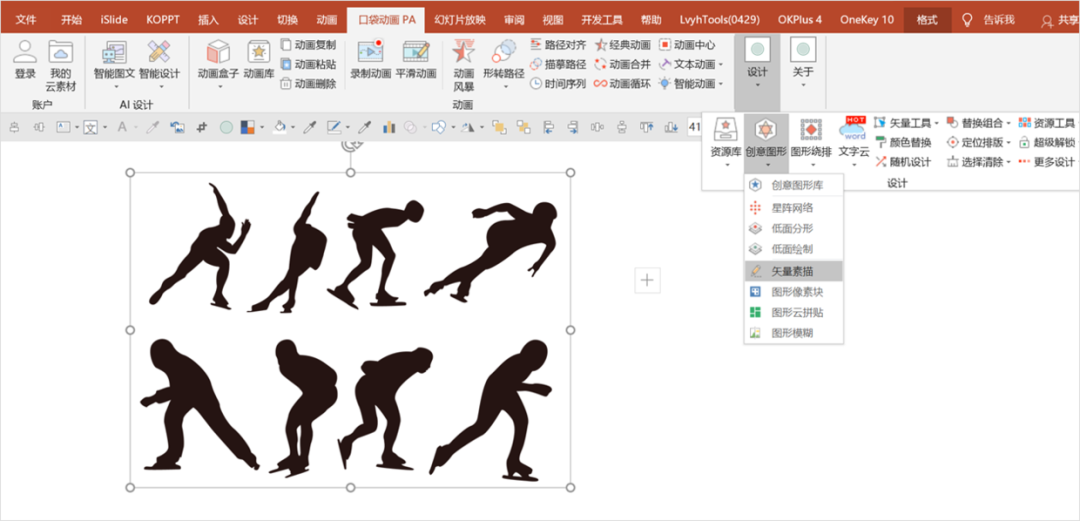Click 经典动画 classic animation
Viewport: 1080px width, 521px height.
(623, 45)
